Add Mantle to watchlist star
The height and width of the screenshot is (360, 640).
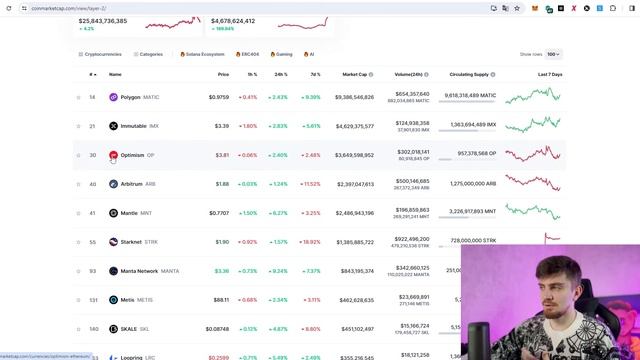[78, 213]
